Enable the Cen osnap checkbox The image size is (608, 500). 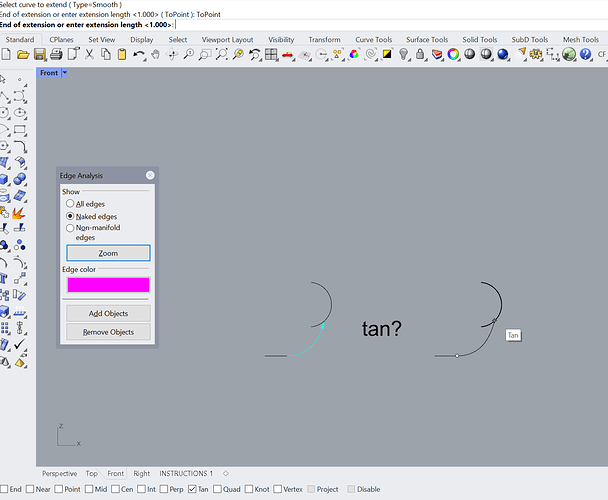pyautogui.click(x=116, y=489)
